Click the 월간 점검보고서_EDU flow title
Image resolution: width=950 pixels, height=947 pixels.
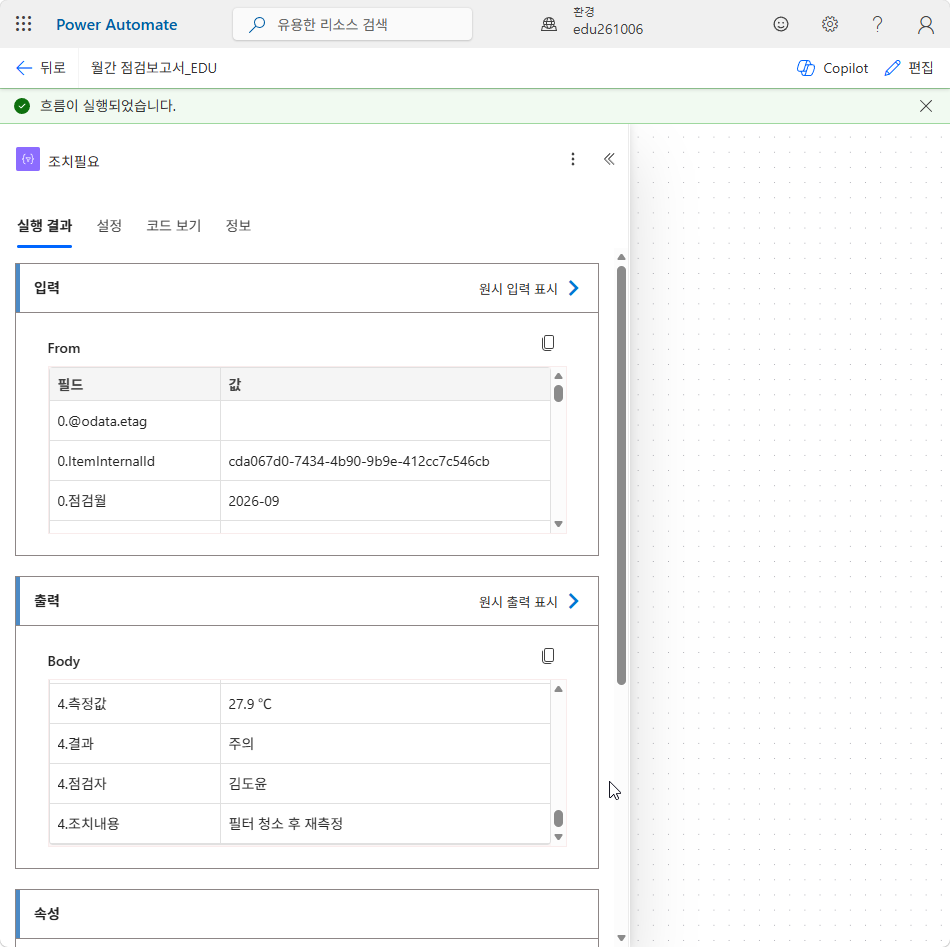154,68
